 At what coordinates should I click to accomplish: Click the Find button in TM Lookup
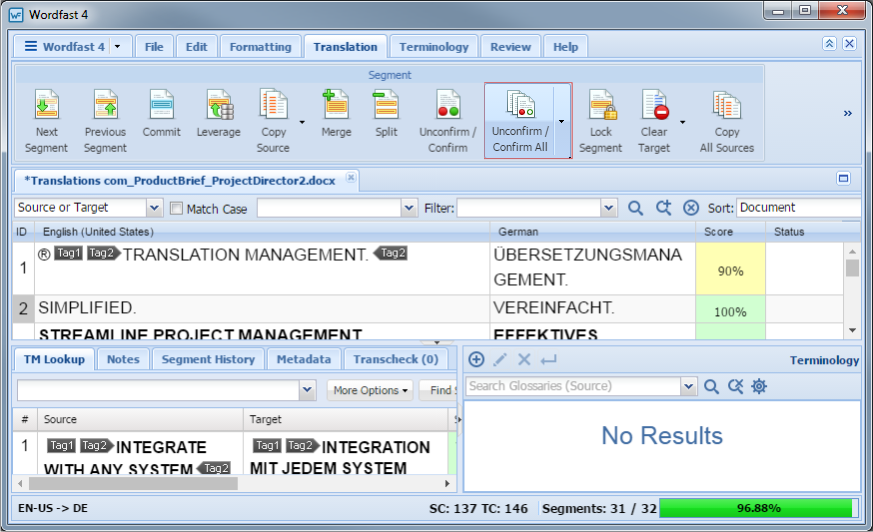[438, 390]
